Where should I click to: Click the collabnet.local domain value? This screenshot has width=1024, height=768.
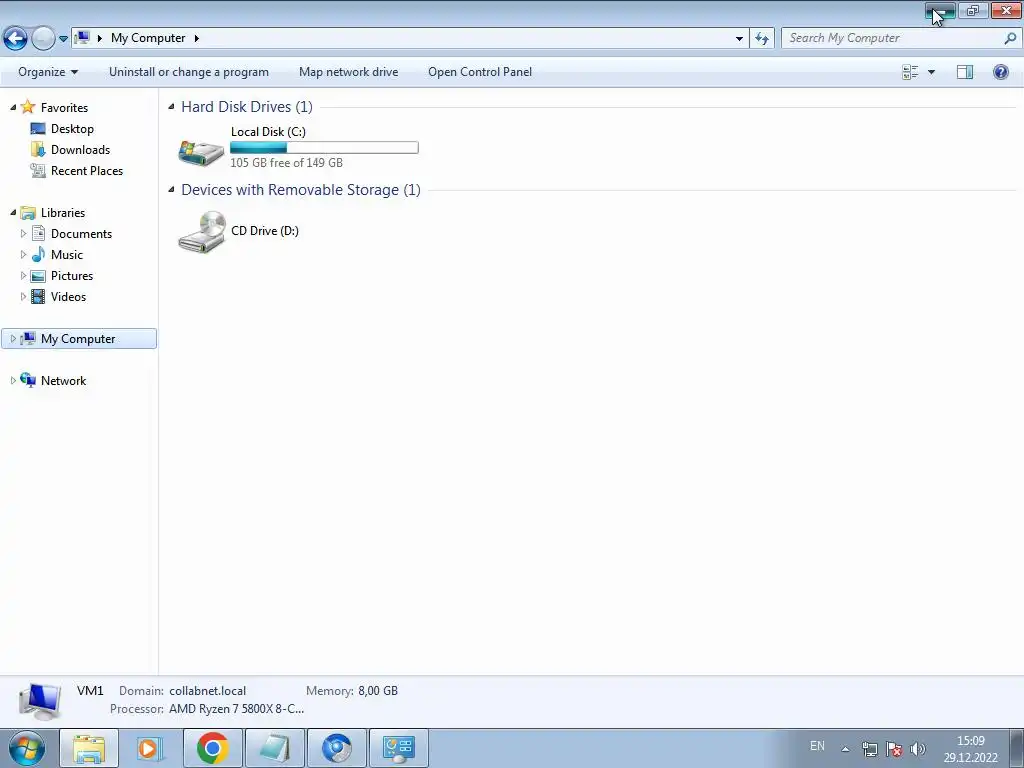(208, 691)
